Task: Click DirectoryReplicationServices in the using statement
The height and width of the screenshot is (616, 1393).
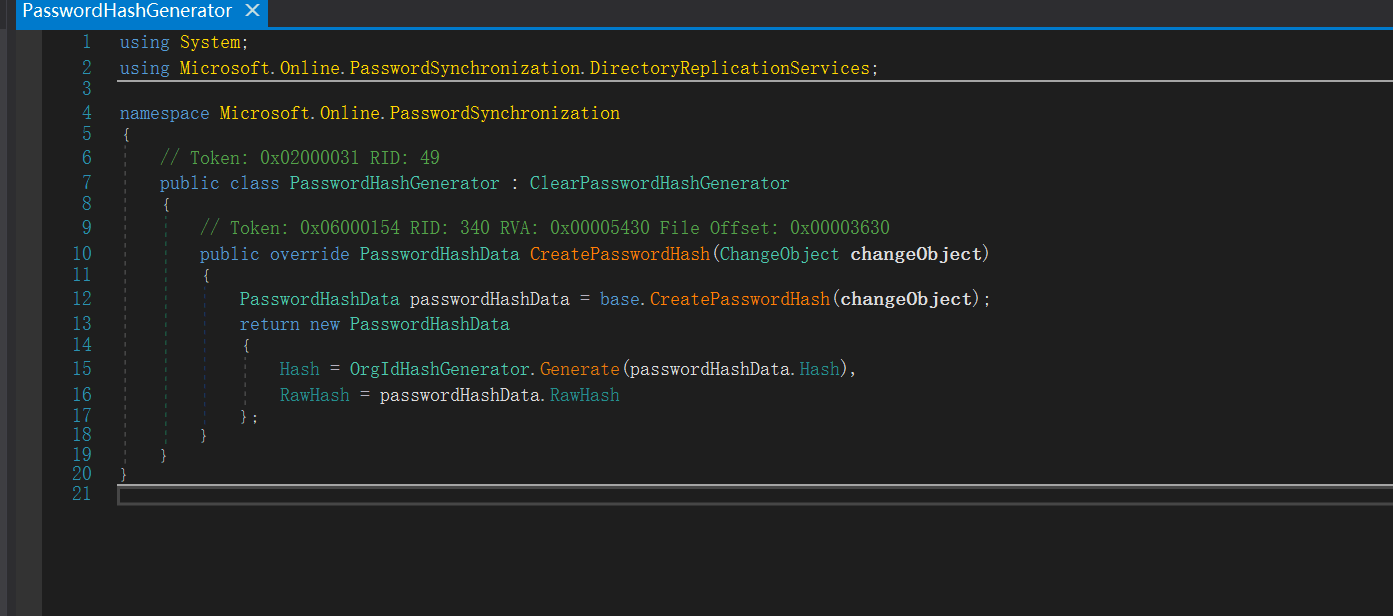Action: coord(729,69)
